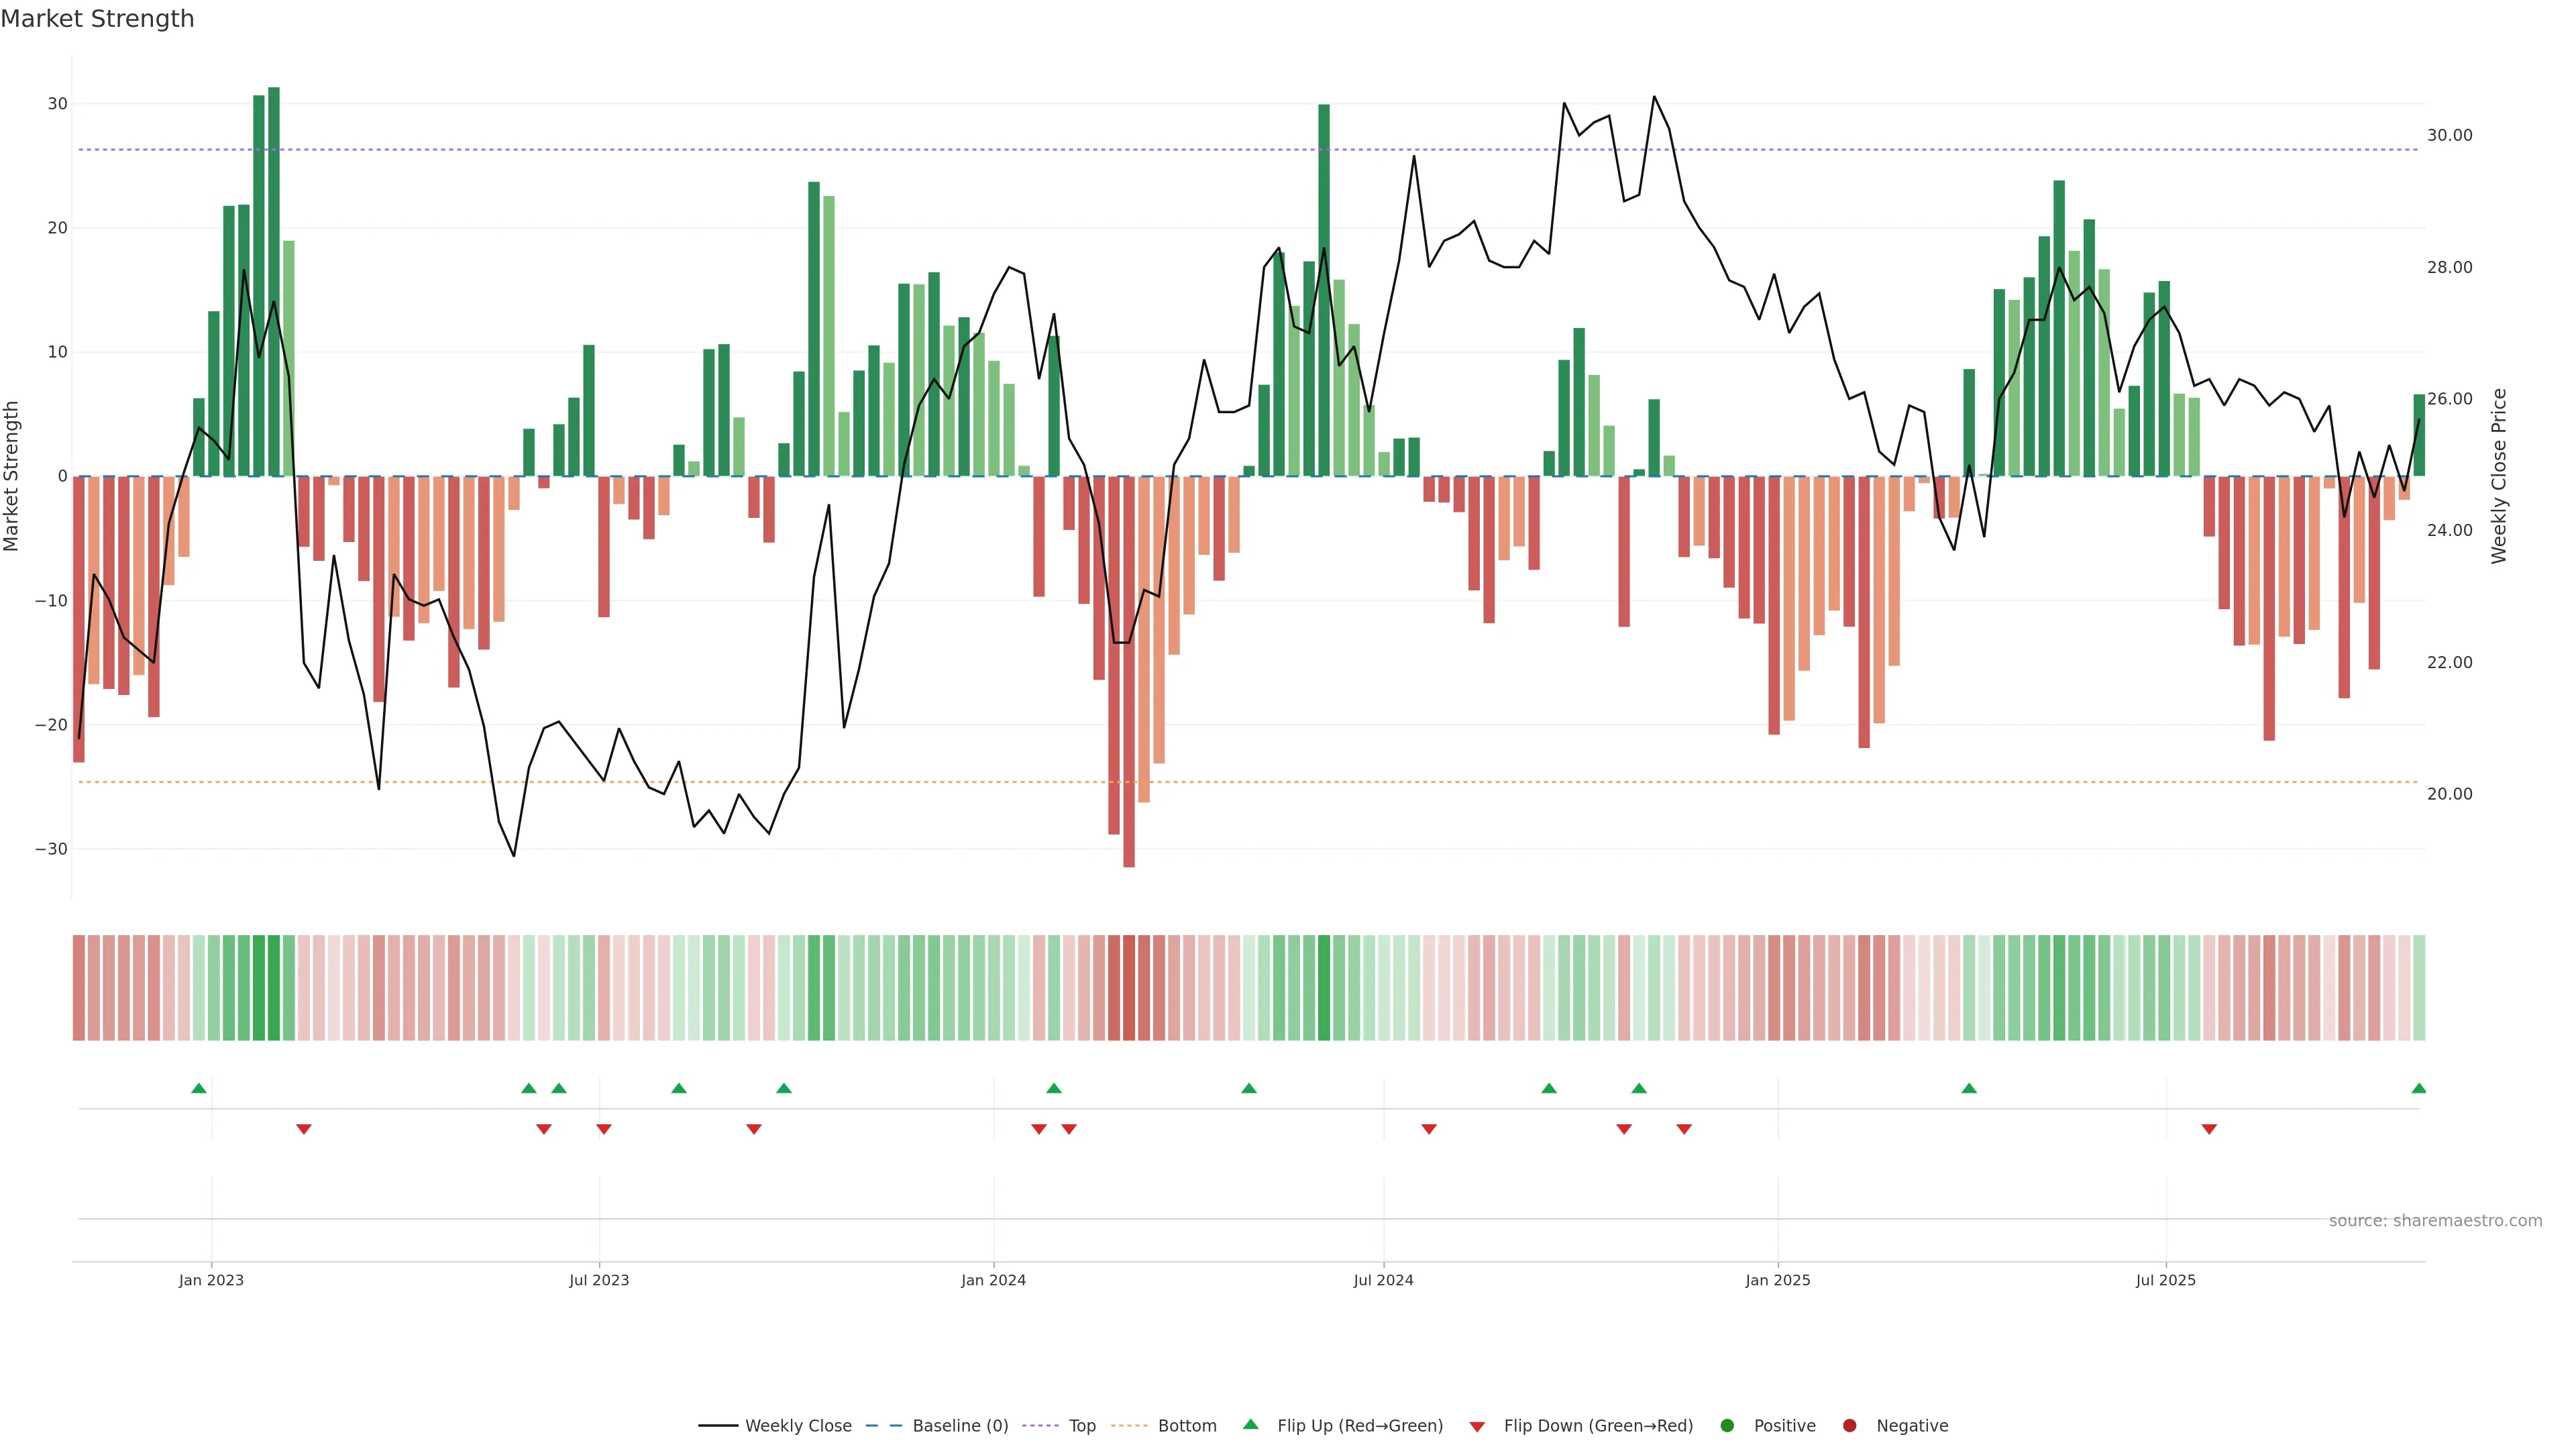Click the purple Top dotted line swatch in legend
The image size is (2576, 1449).
click(x=1041, y=1426)
